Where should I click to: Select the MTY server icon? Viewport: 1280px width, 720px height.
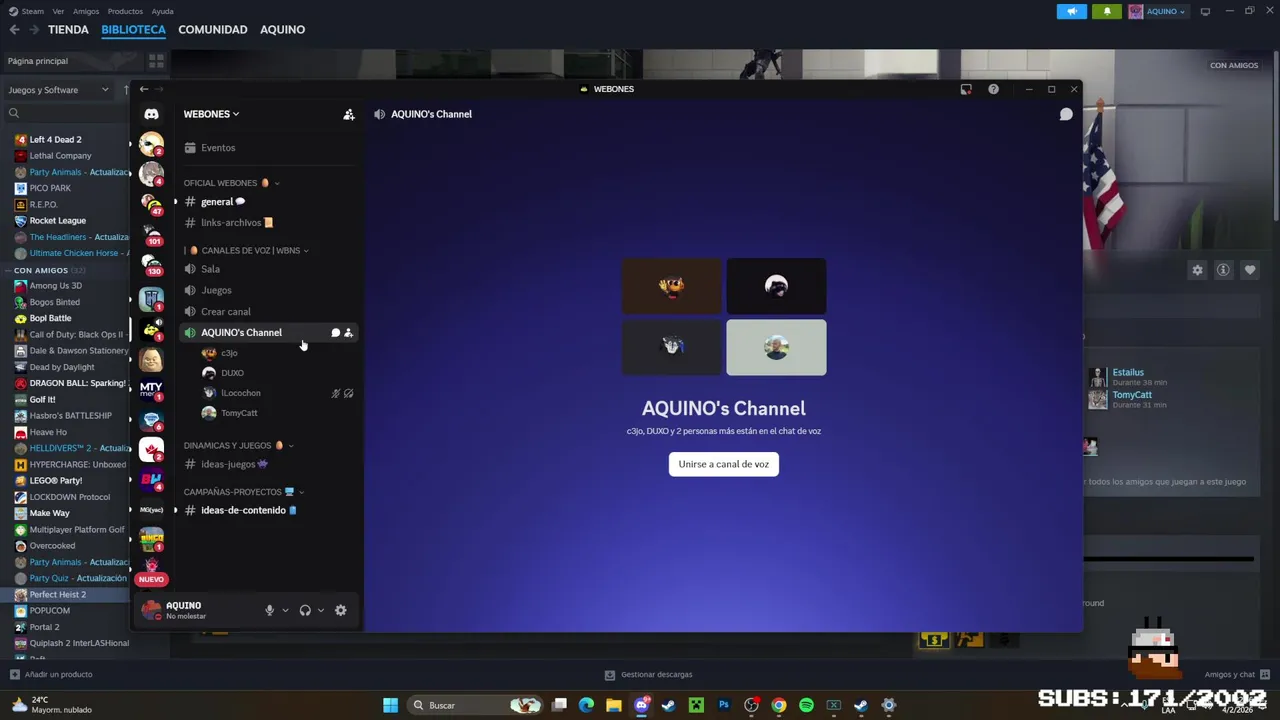[x=151, y=389]
